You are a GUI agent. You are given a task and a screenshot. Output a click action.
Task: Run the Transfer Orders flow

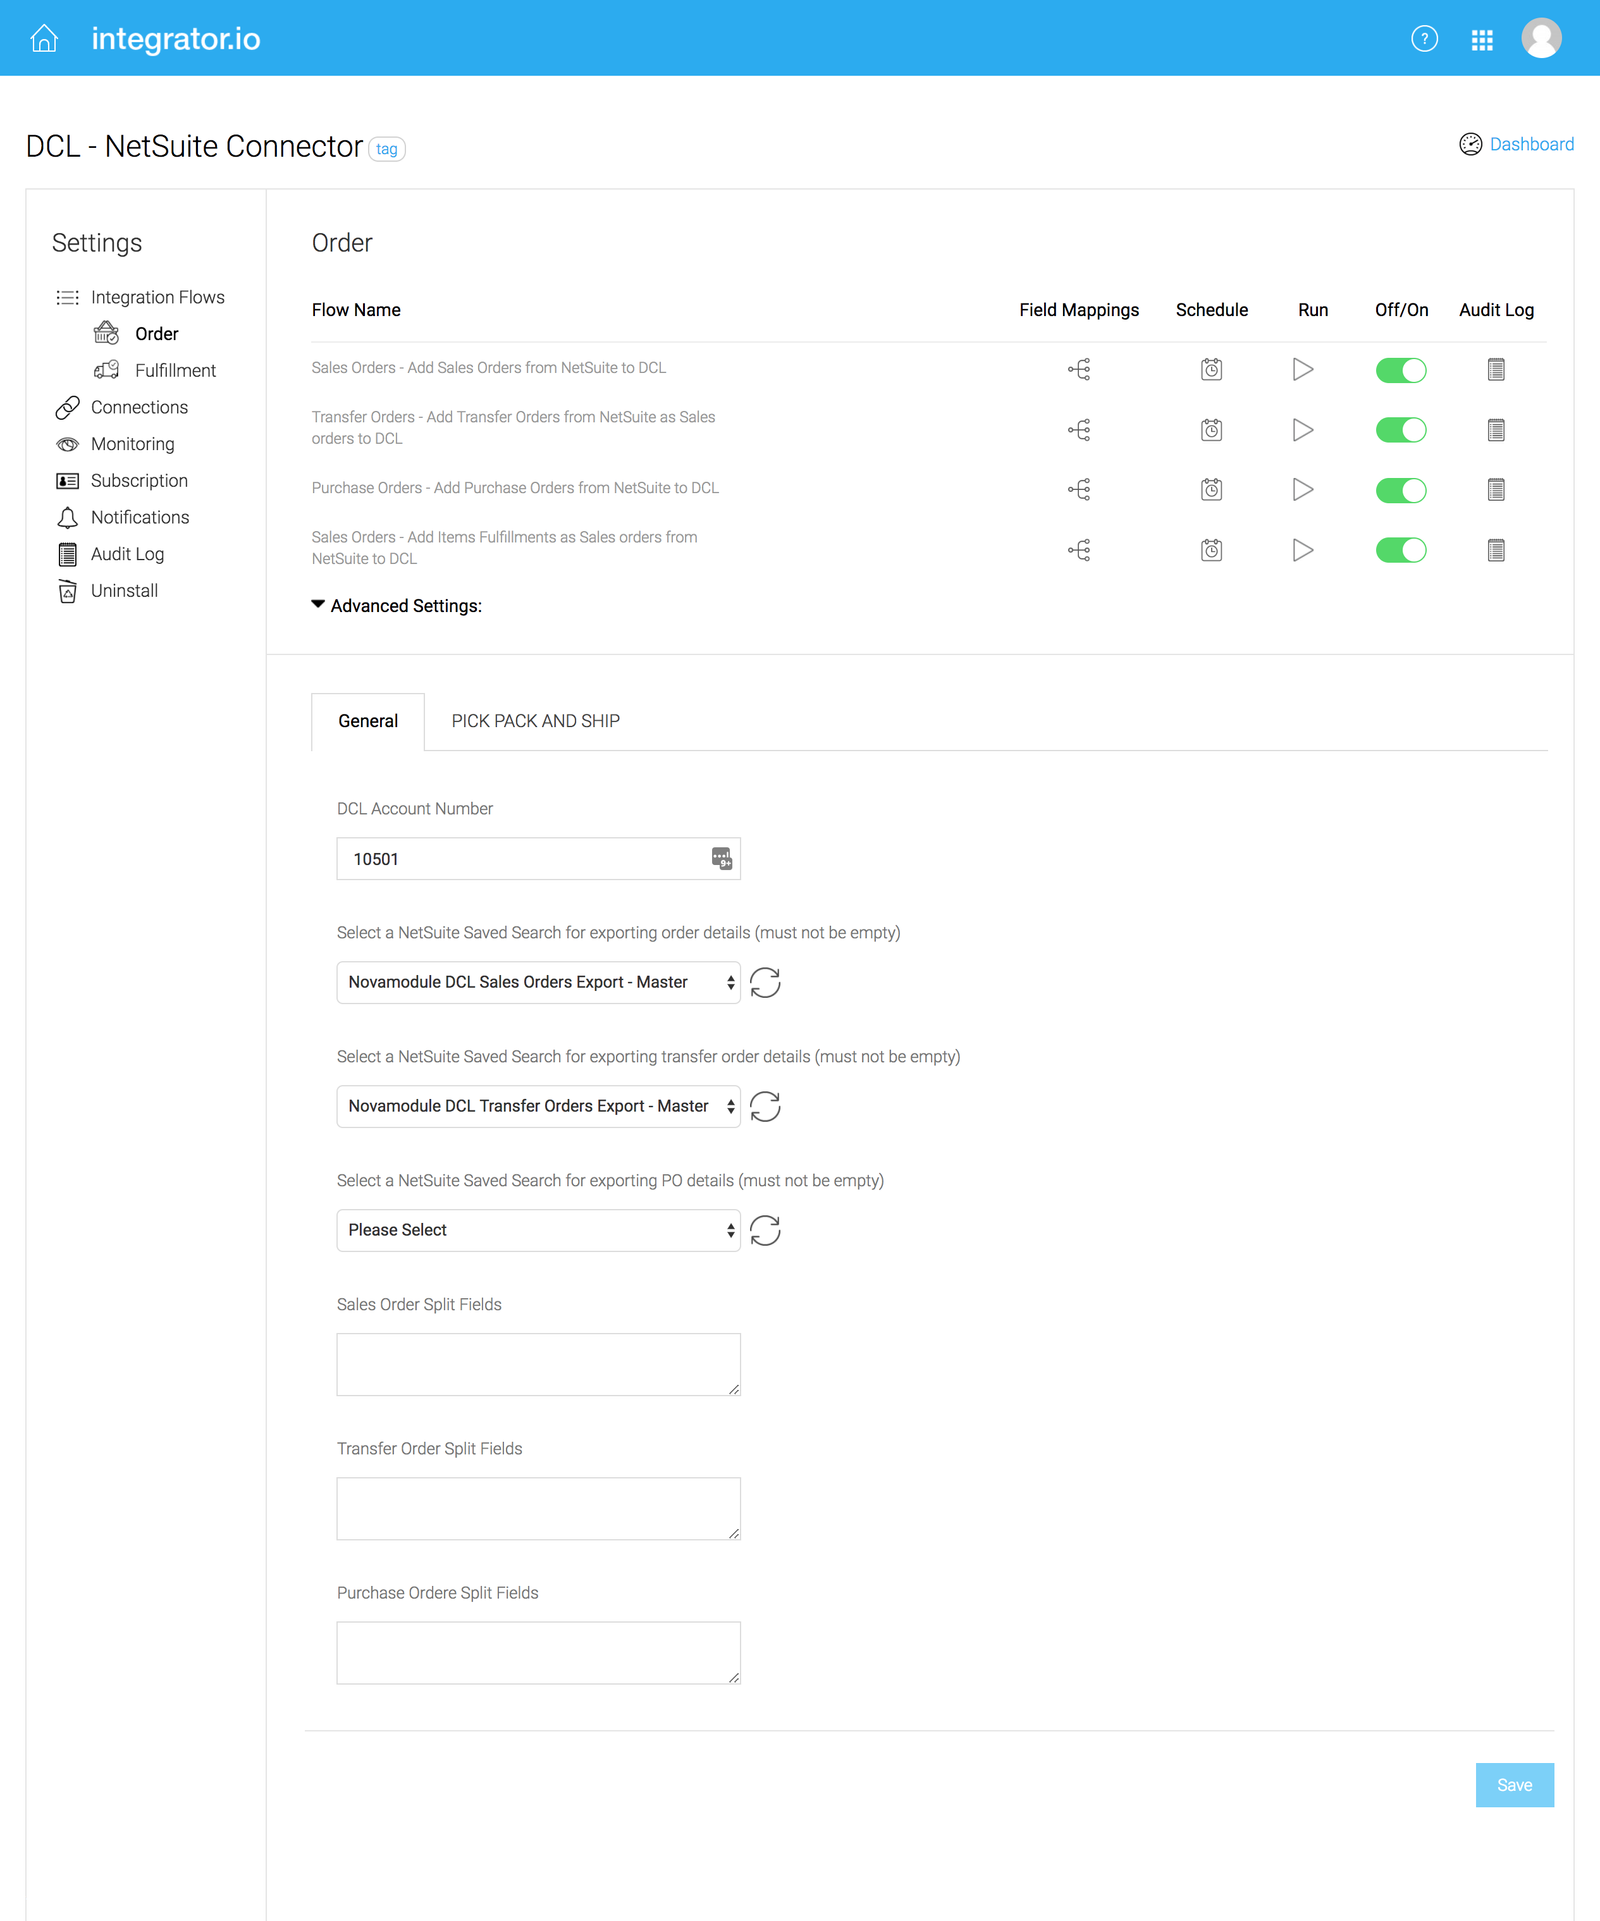pyautogui.click(x=1302, y=430)
